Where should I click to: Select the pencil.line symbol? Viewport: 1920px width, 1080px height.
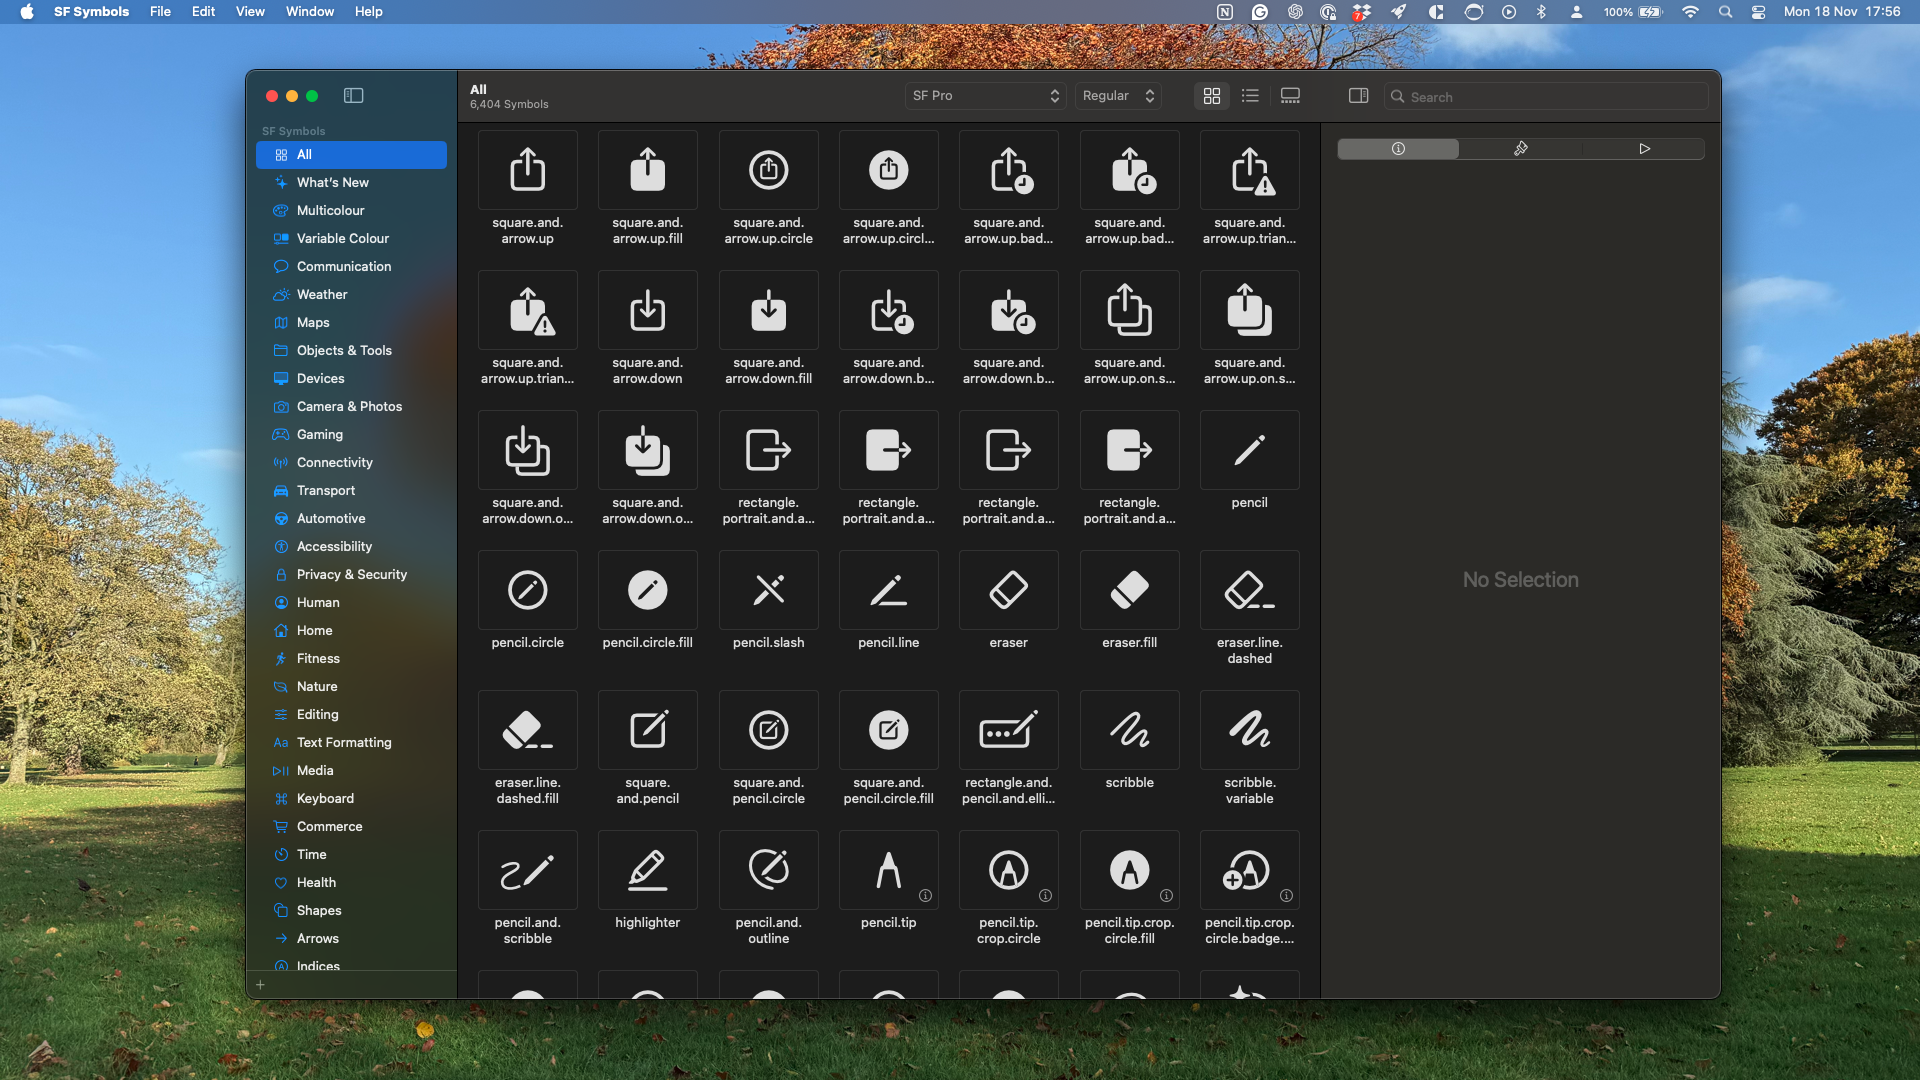(888, 590)
